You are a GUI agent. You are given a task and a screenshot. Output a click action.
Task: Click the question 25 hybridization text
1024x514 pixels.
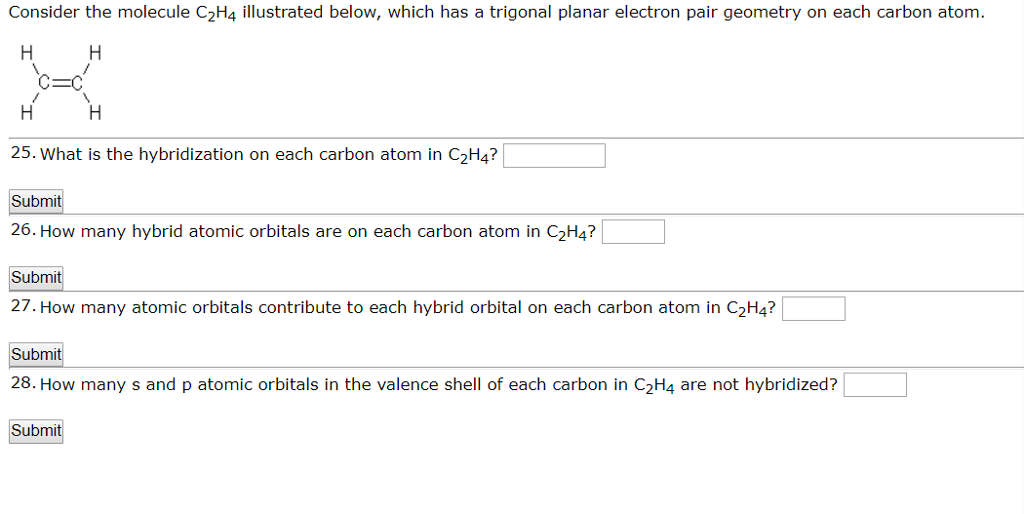(268, 155)
